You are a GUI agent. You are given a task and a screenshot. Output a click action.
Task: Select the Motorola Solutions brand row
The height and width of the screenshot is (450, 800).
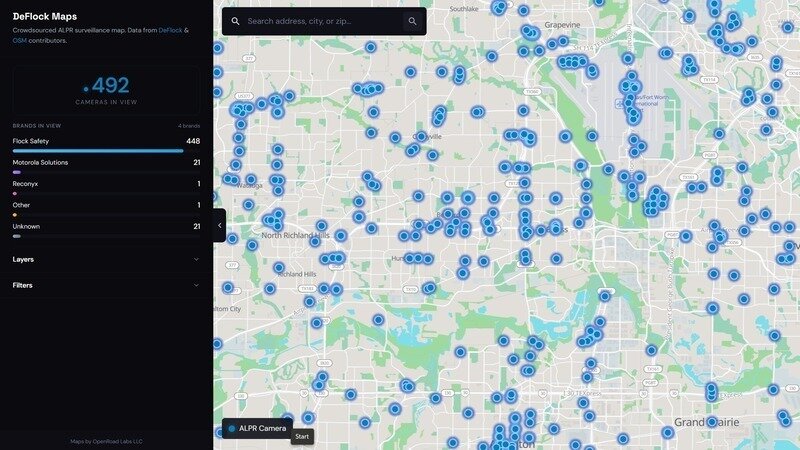106,165
